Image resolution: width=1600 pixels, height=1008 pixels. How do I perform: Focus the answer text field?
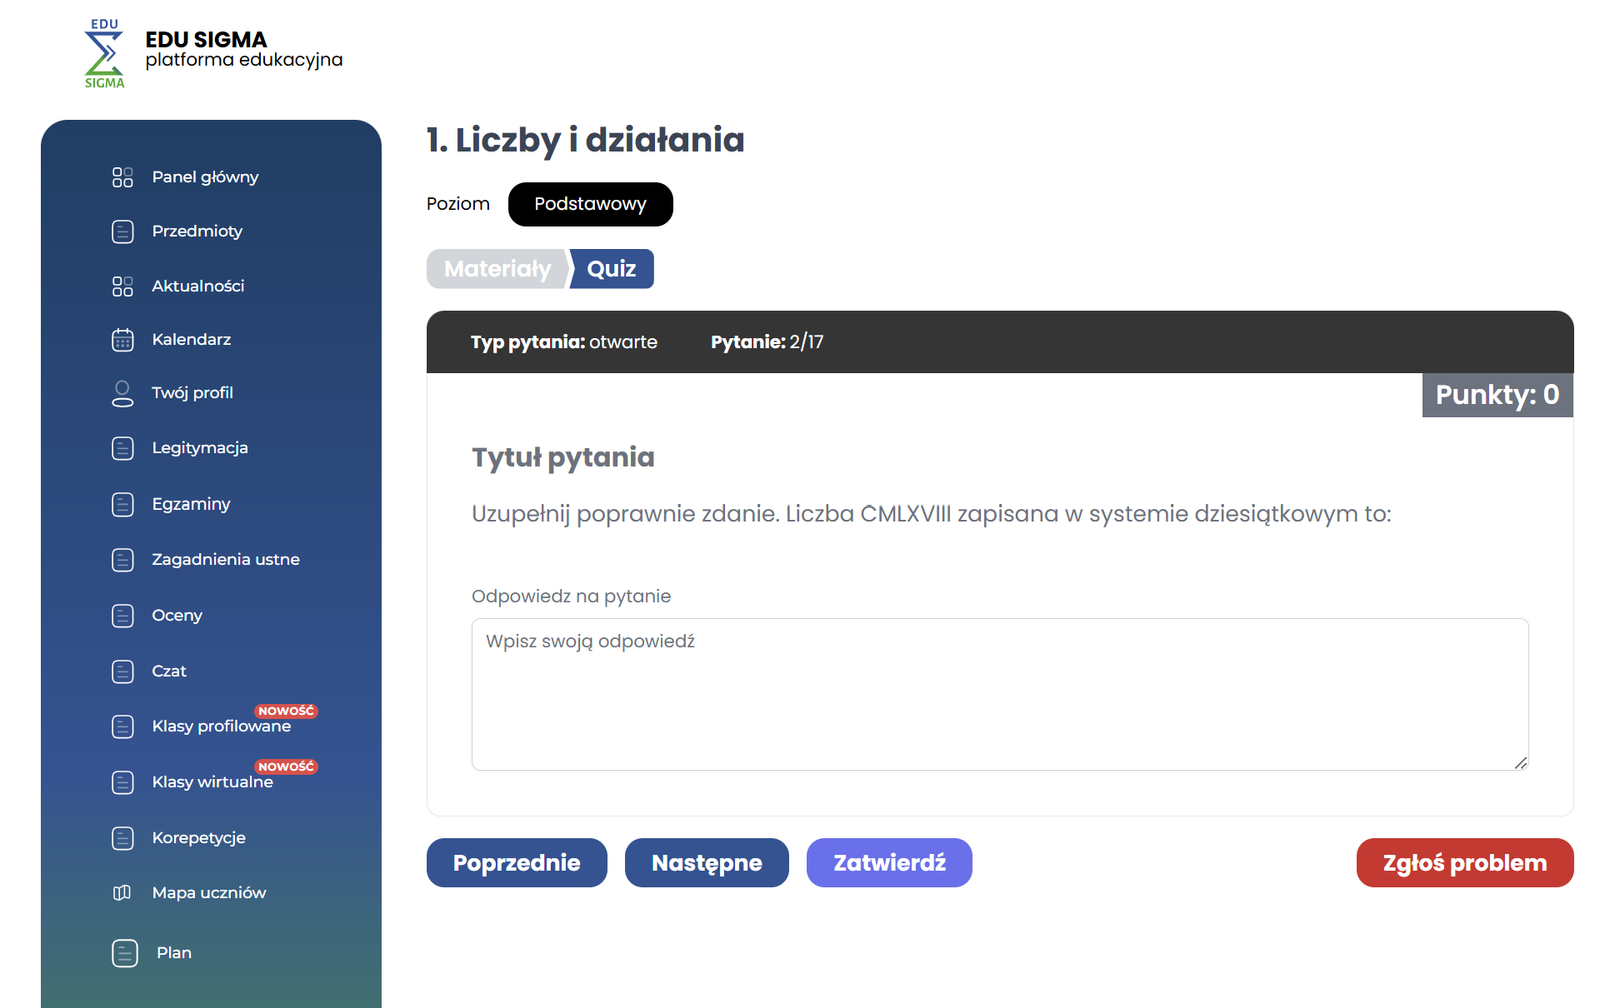tap(999, 694)
